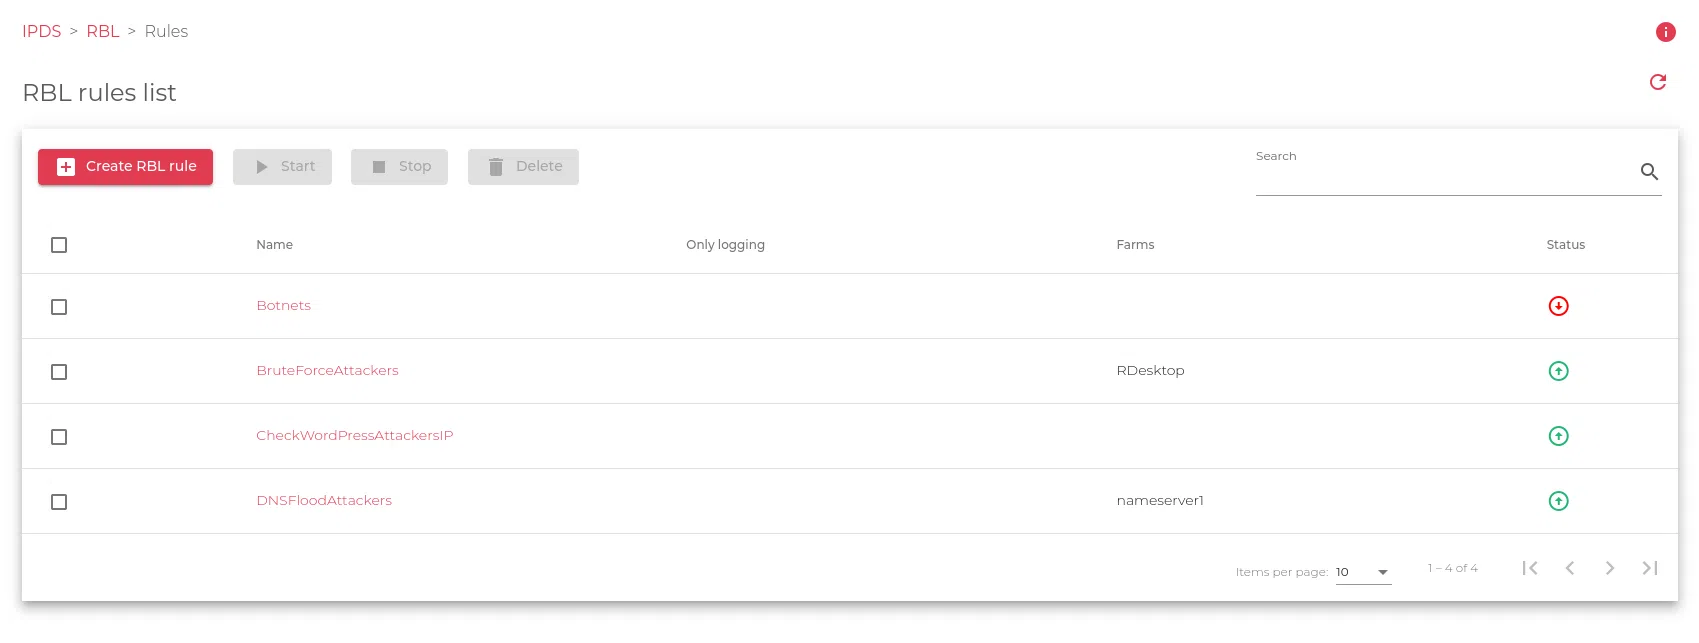This screenshot has height=643, width=1699.
Task: Click the Name column header
Action: coord(274,245)
